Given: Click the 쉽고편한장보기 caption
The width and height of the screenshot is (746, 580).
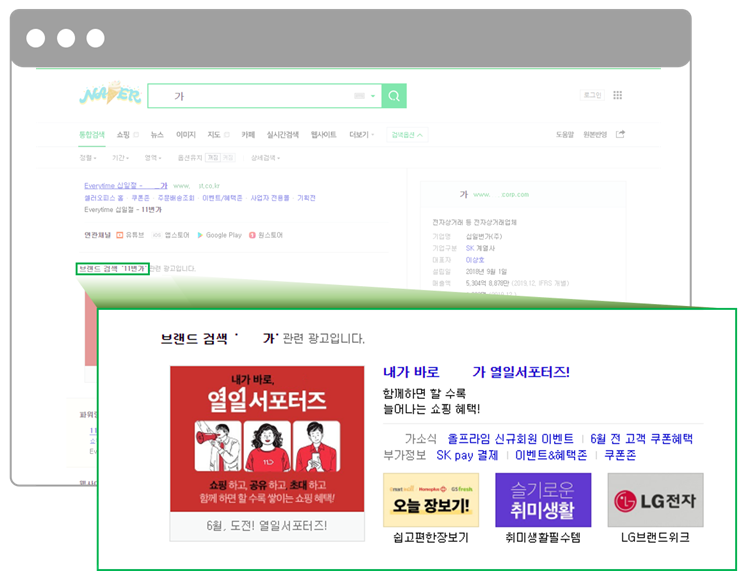Looking at the screenshot, I should tap(431, 538).
